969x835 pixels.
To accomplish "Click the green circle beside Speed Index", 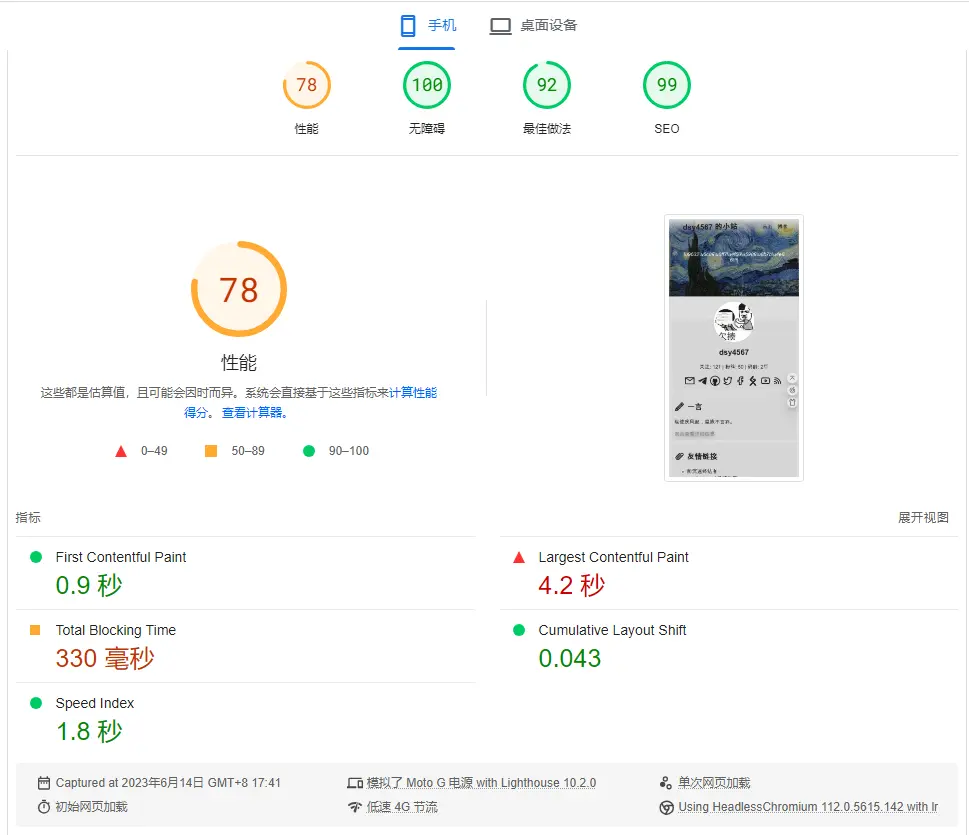I will coord(36,704).
